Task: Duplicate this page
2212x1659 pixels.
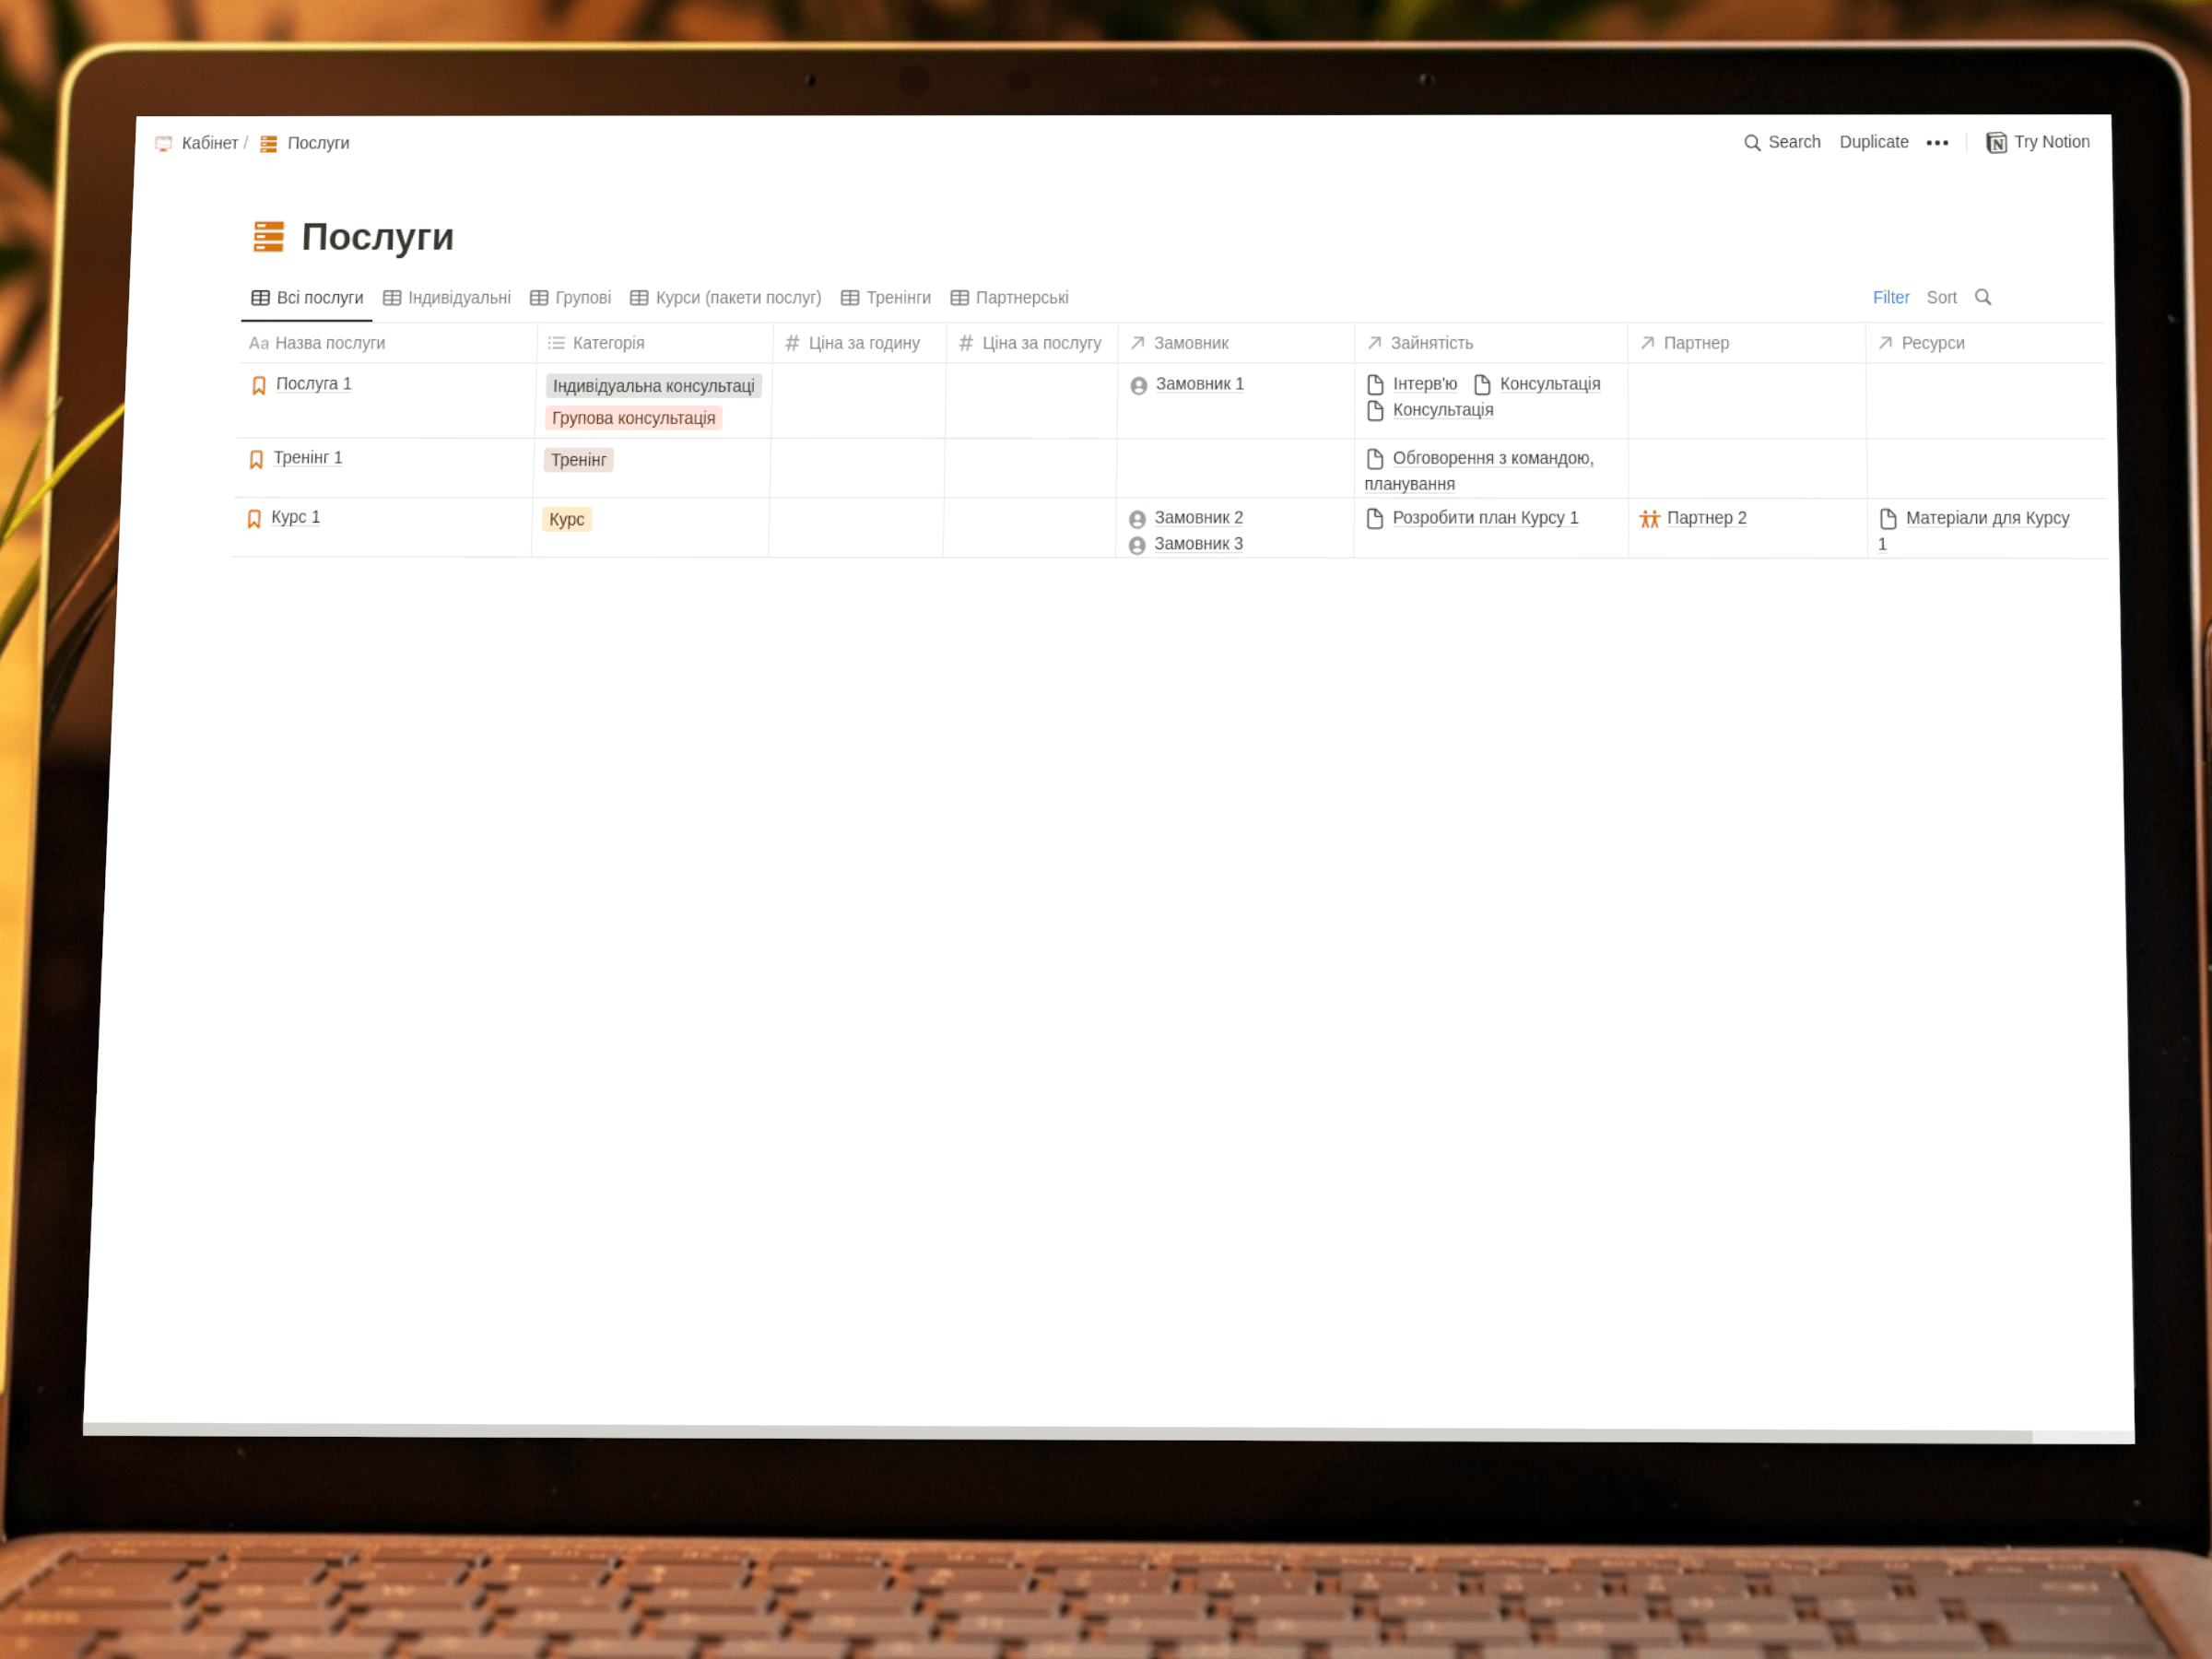Action: [1873, 142]
